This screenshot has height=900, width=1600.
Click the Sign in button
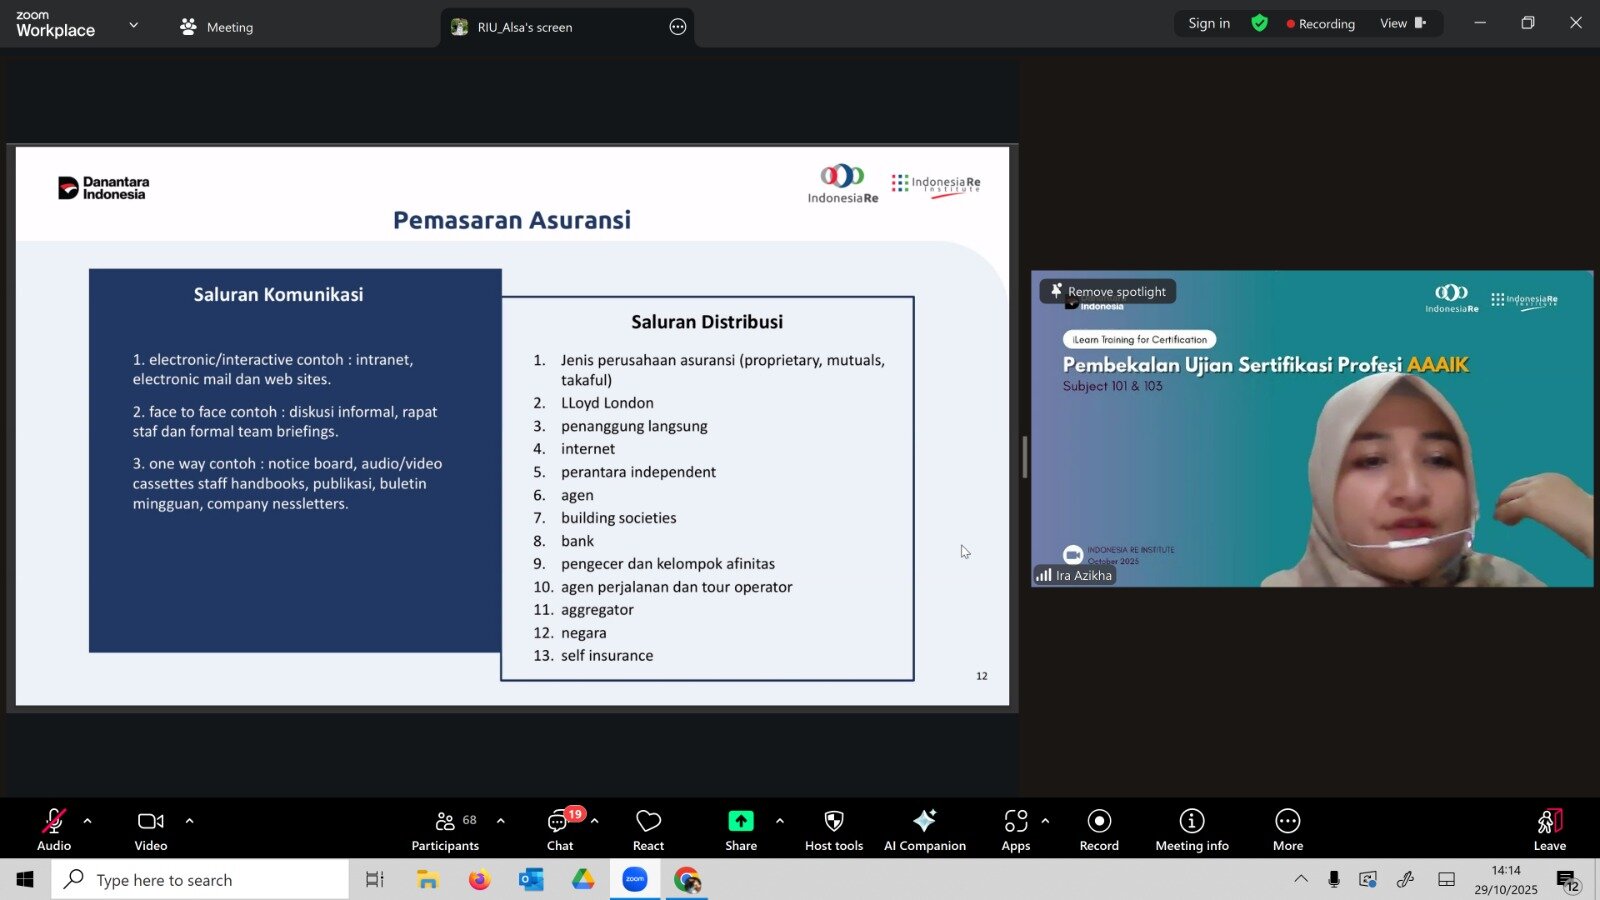[x=1209, y=23]
